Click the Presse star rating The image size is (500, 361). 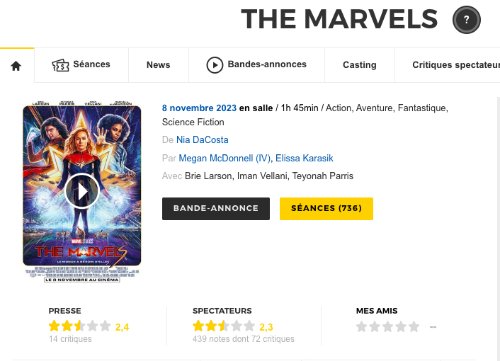(79, 326)
